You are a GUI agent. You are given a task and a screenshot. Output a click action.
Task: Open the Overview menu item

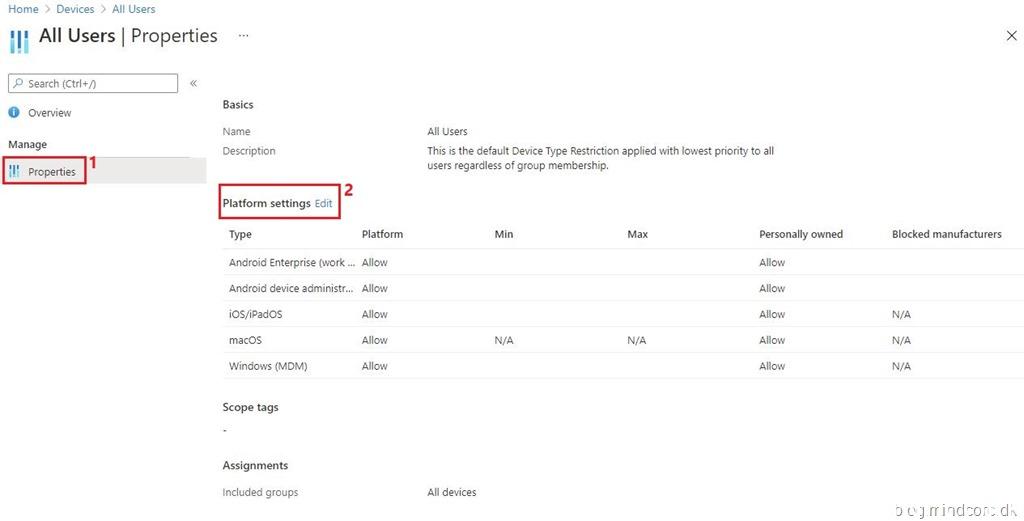(49, 113)
